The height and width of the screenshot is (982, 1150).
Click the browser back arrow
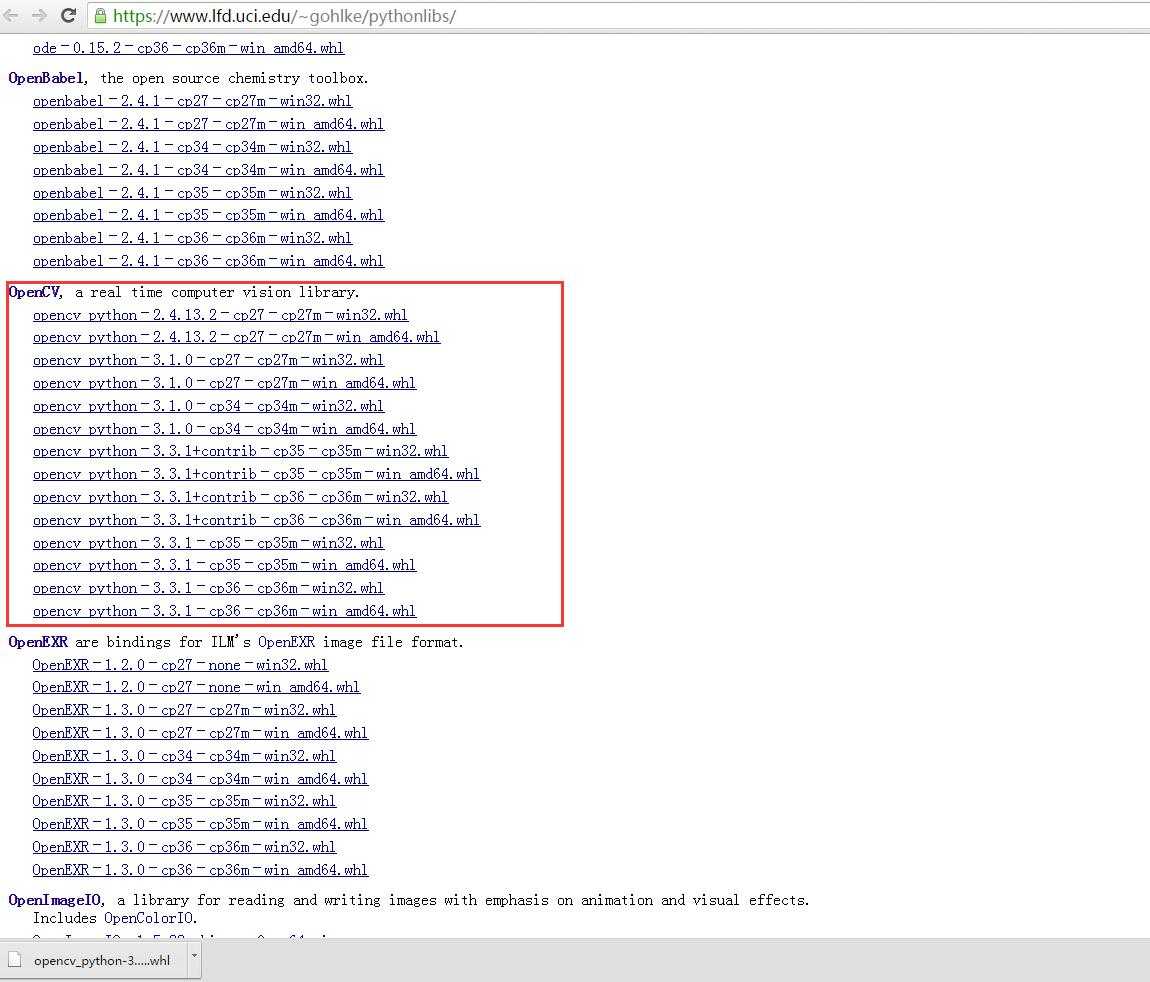[x=10, y=15]
